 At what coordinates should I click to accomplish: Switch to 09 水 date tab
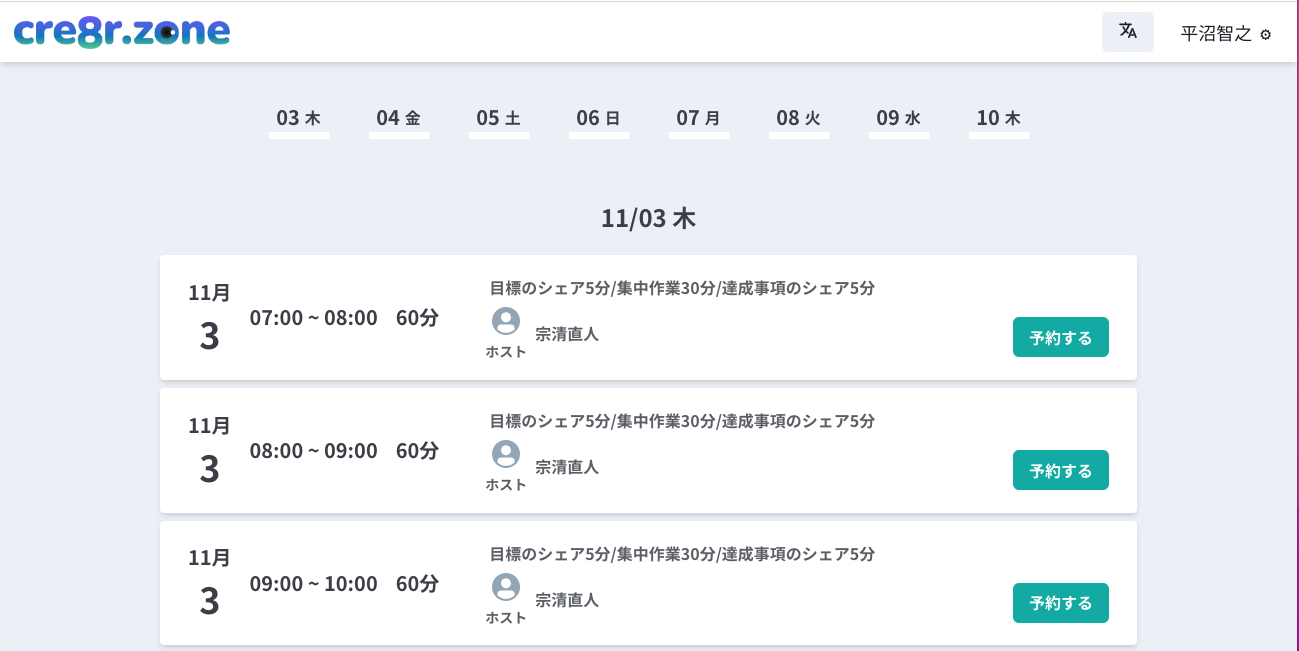click(x=898, y=118)
